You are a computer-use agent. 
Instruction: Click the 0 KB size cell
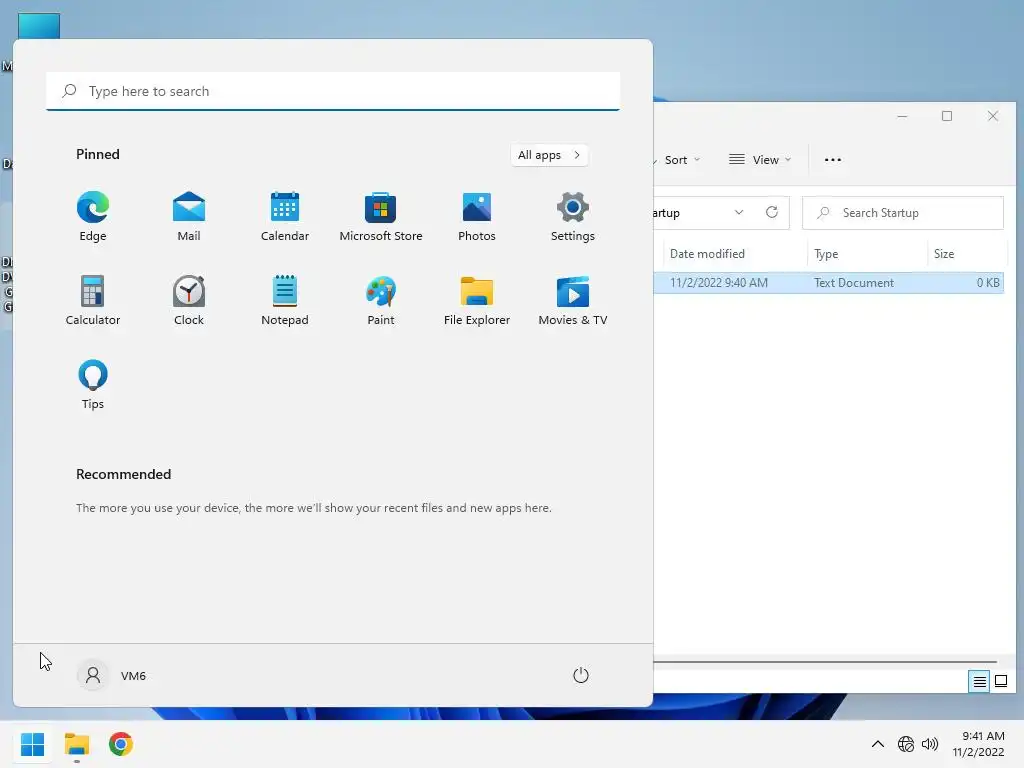tap(987, 283)
